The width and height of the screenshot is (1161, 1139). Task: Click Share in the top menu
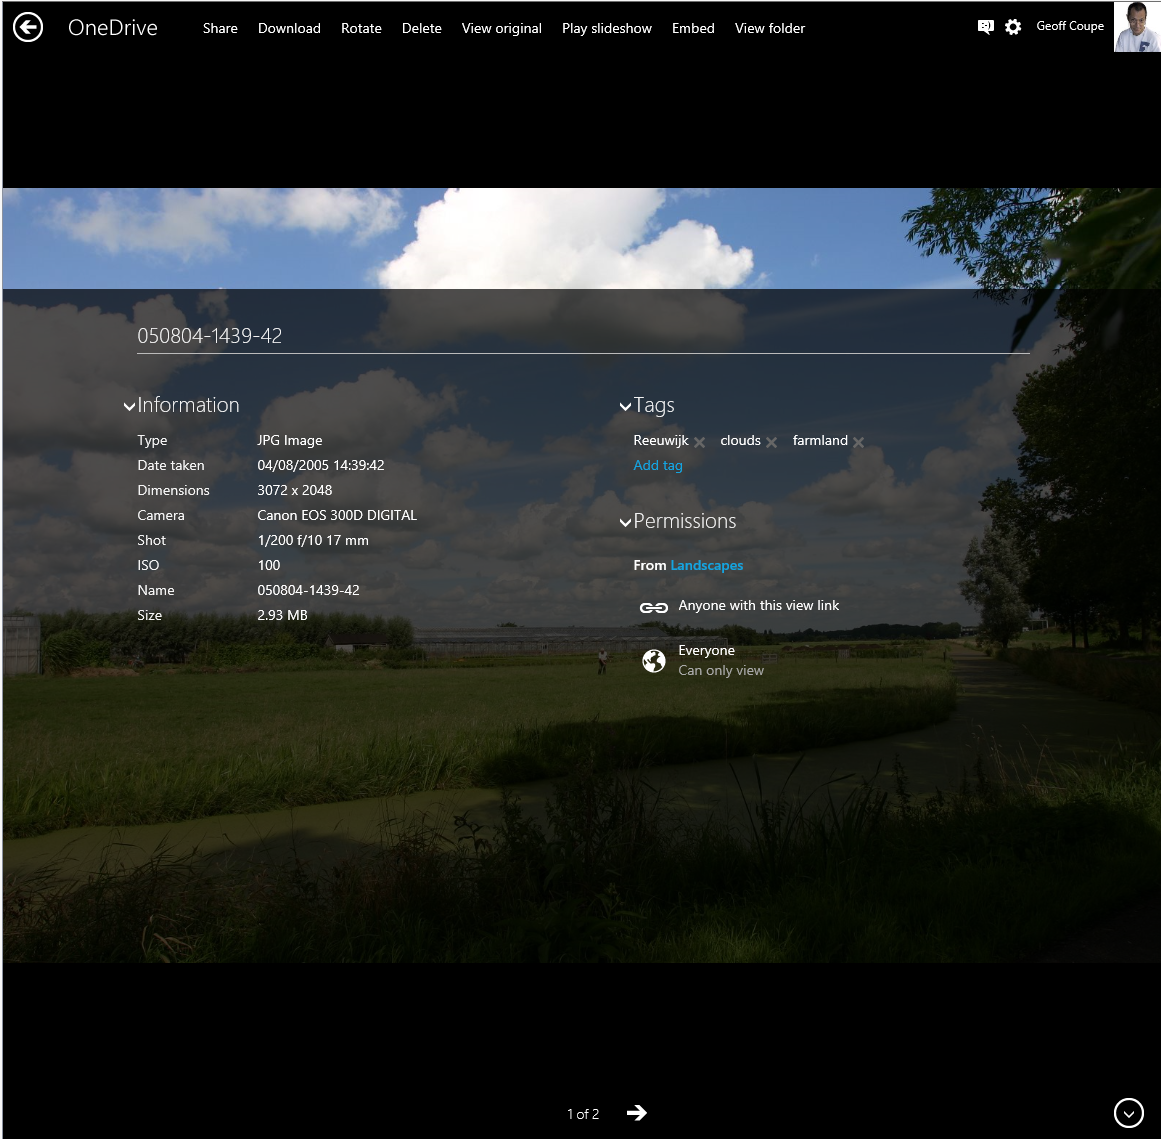pos(220,28)
